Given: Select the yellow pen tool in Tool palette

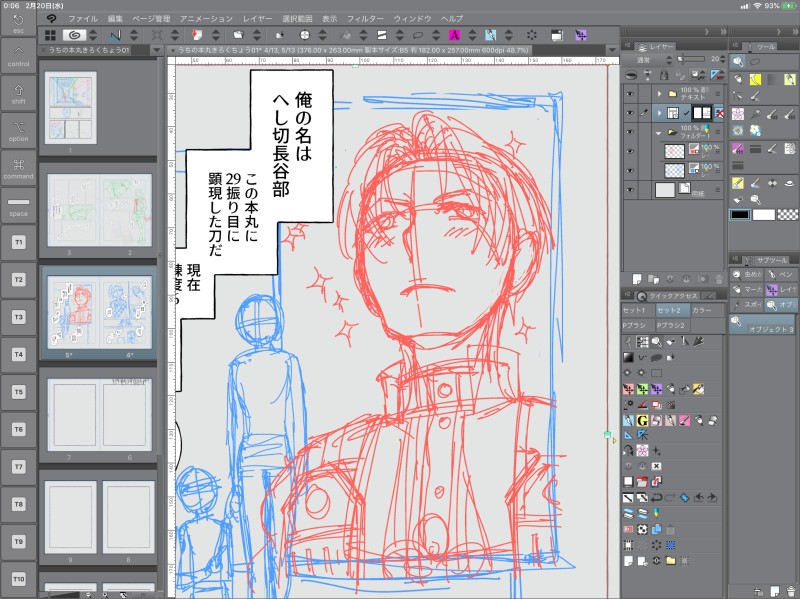Looking at the screenshot, I should 755,79.
